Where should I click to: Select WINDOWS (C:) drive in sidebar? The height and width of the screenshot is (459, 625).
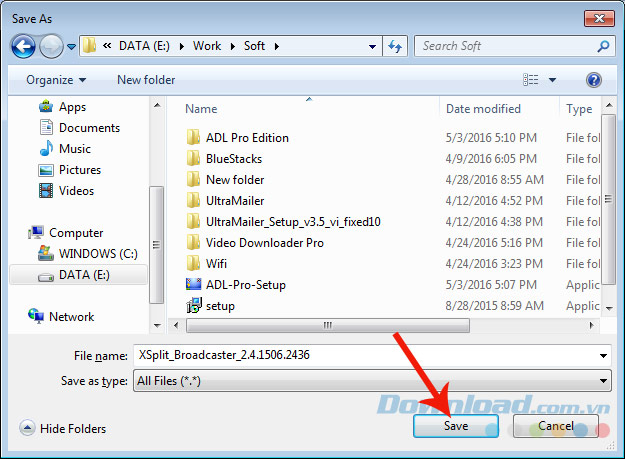pos(98,254)
